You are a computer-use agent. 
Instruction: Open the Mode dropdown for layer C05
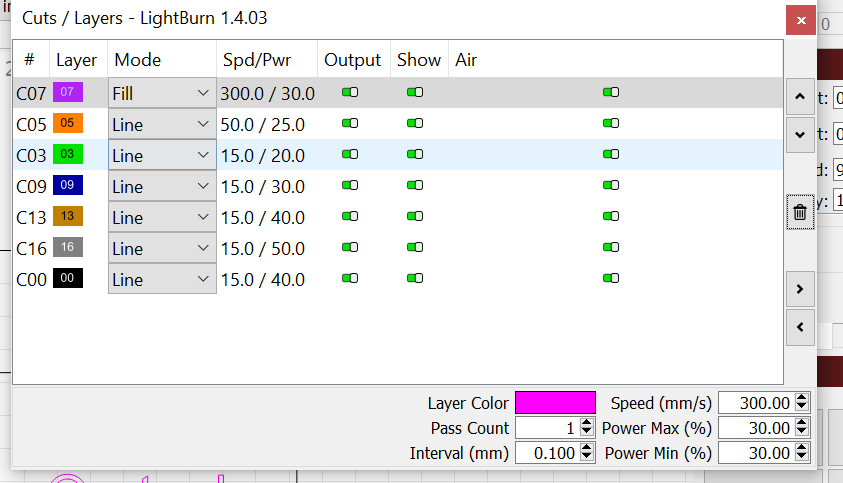162,124
